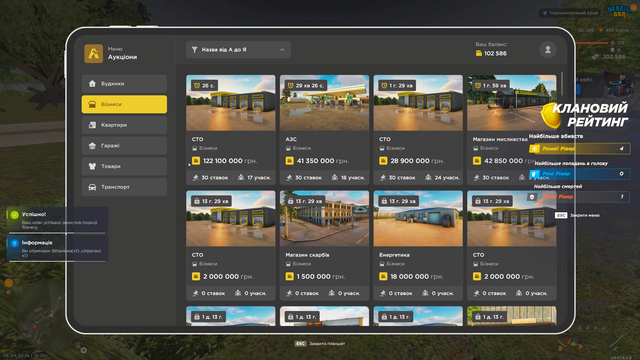The height and width of the screenshot is (360, 640).
Task: Click the Інформація notification
Action: [57, 248]
